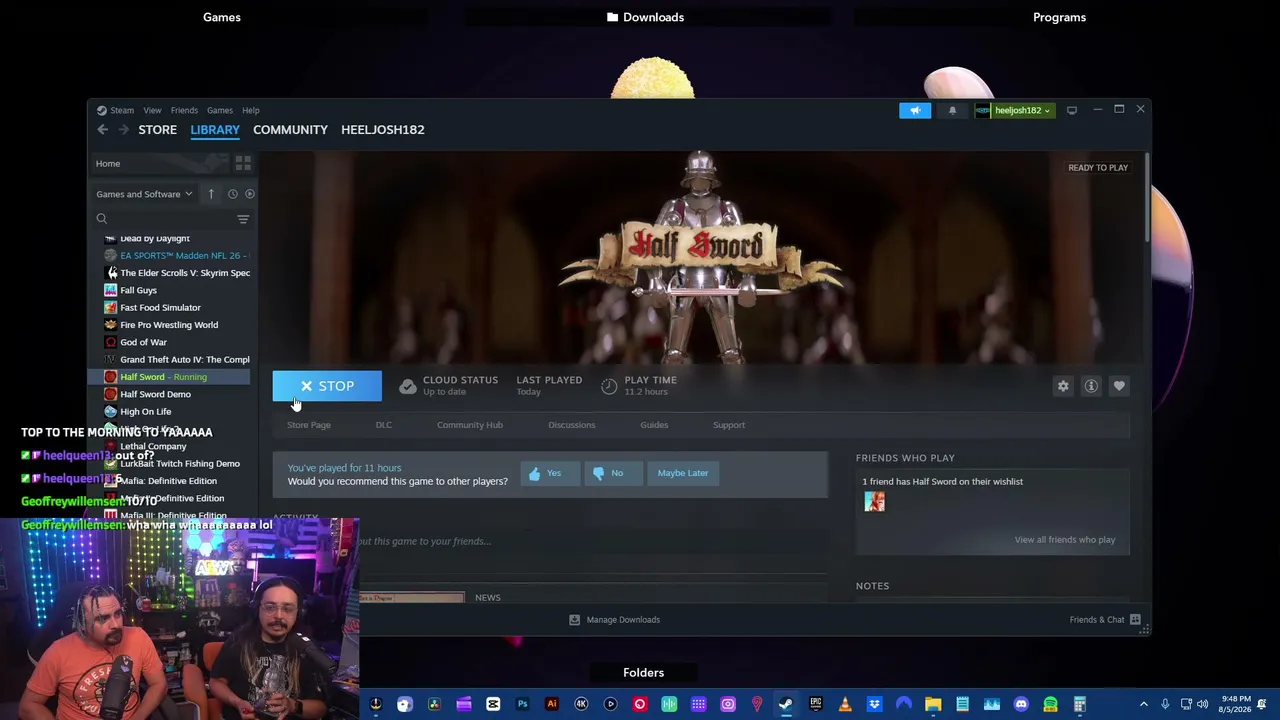1280x720 pixels.
Task: Click the library search magnifier icon
Action: 101,219
